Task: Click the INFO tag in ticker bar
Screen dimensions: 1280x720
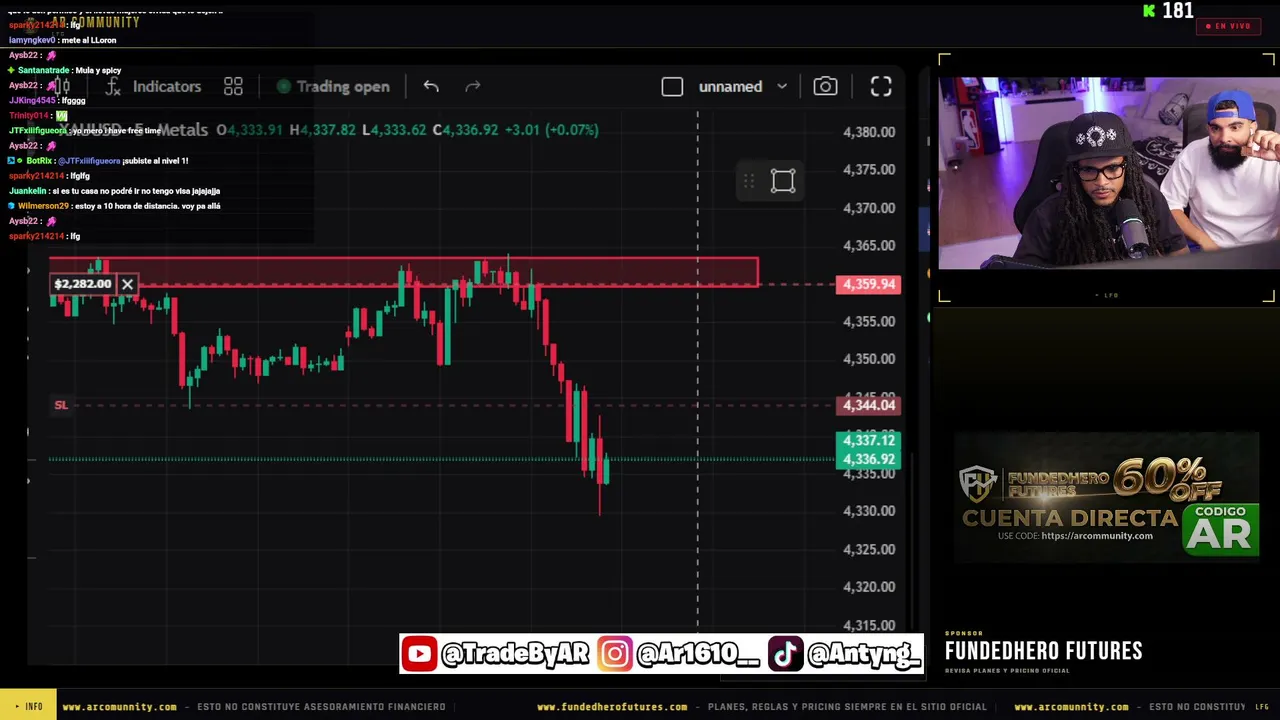Action: click(x=28, y=707)
